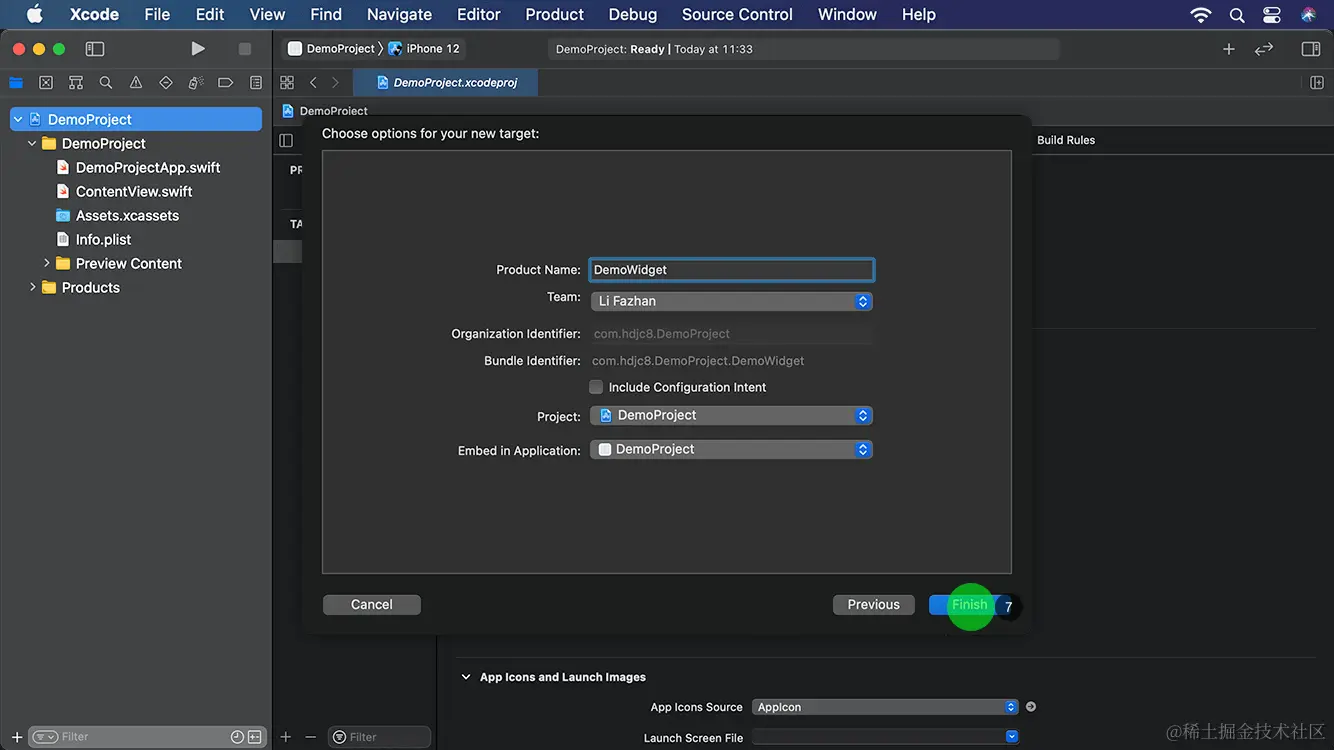This screenshot has width=1334, height=750.
Task: Select ContentView.swift in navigator
Action: click(x=134, y=192)
